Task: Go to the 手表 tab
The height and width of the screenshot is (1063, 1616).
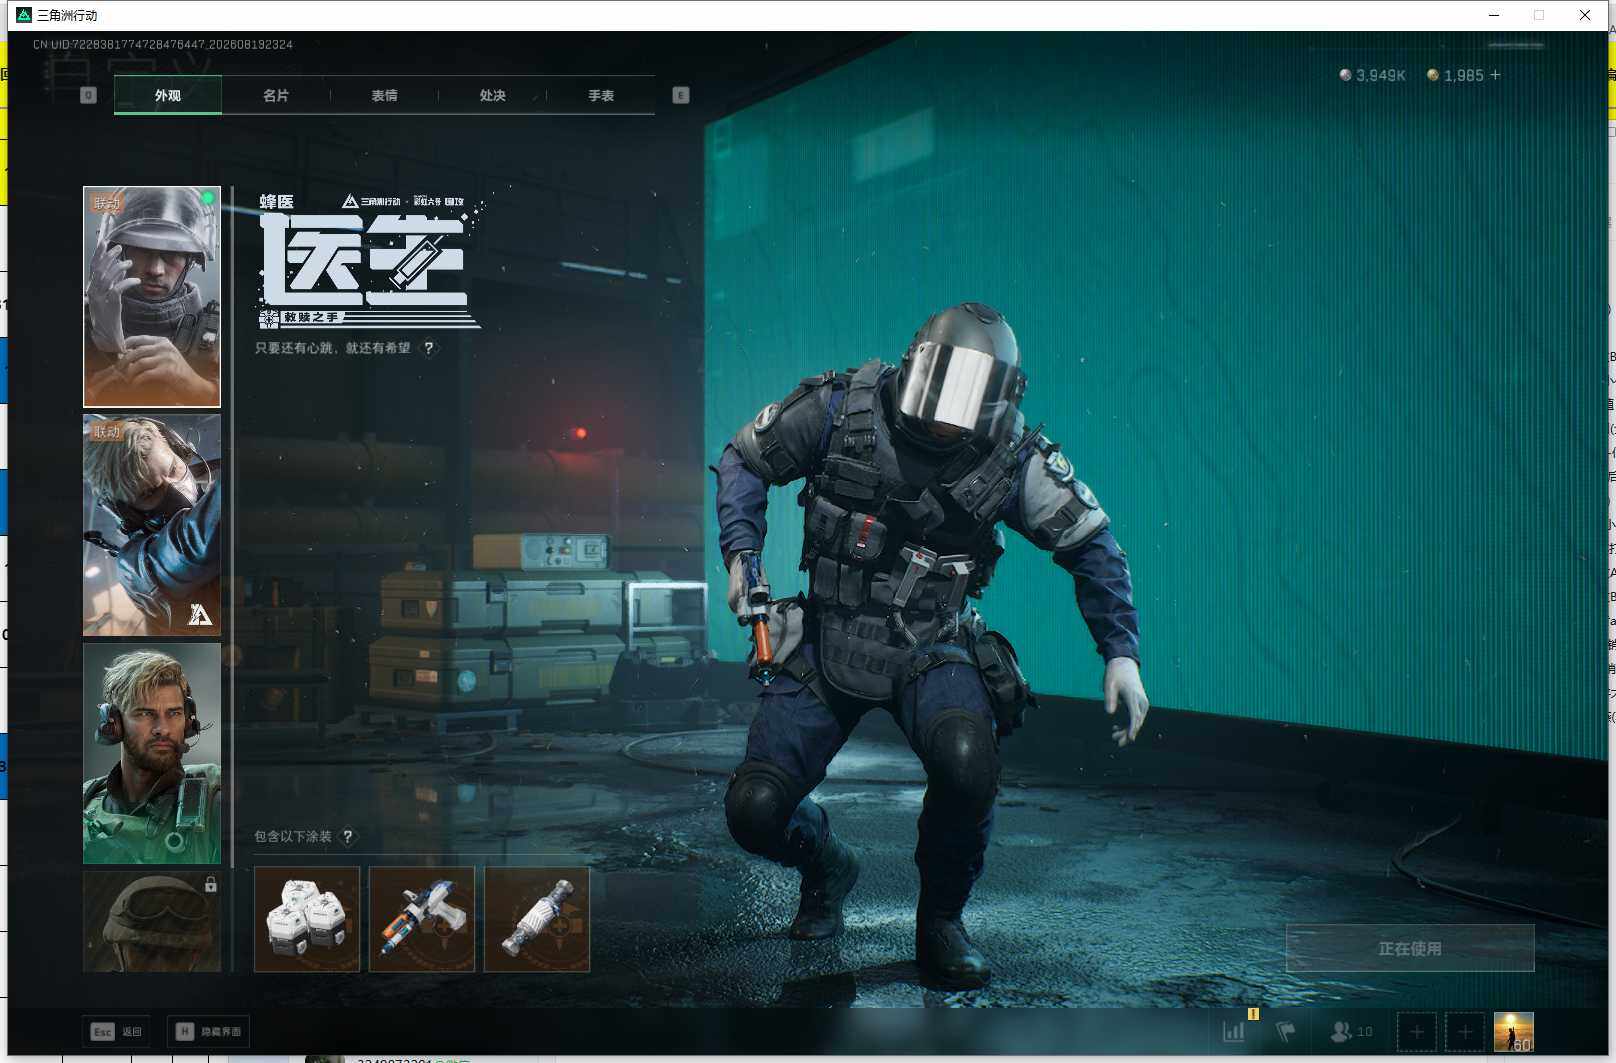Action: [601, 95]
